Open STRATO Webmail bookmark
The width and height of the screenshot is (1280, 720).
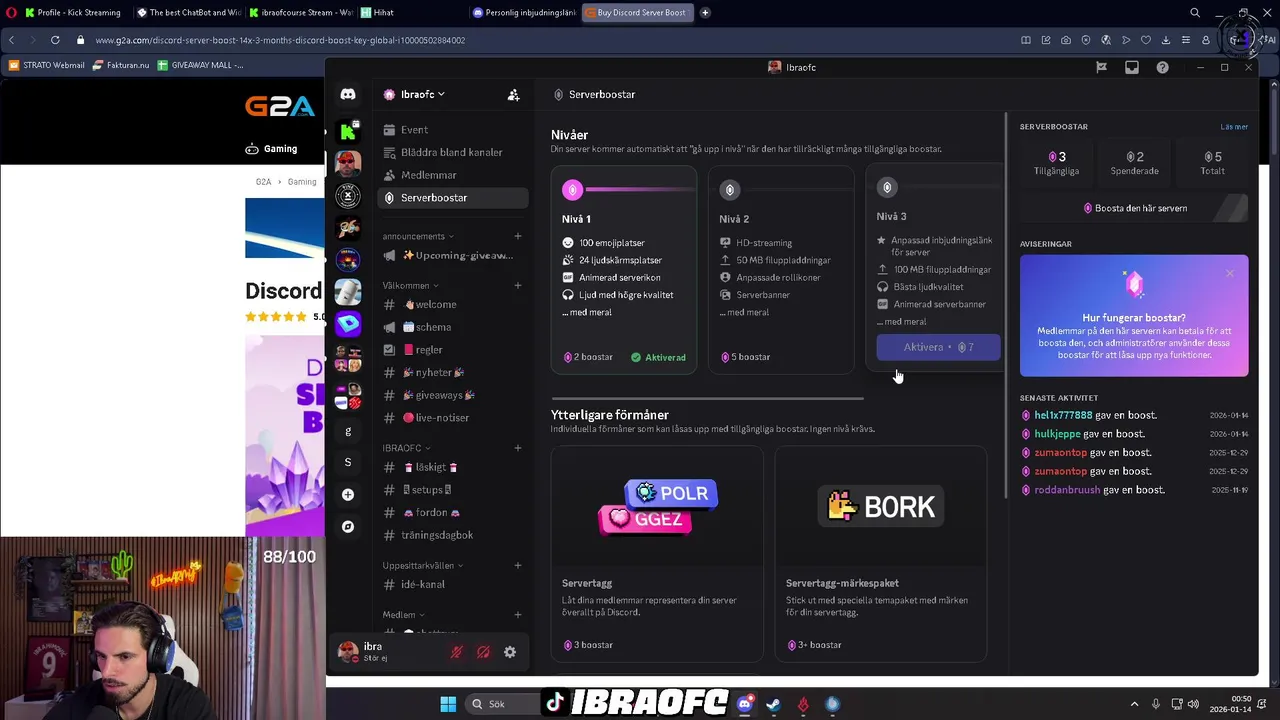click(47, 65)
